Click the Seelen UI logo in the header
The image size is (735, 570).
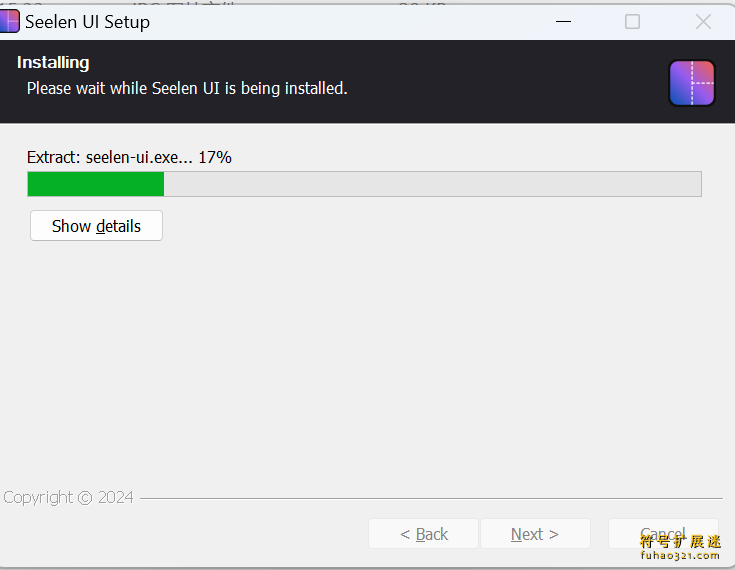692,83
